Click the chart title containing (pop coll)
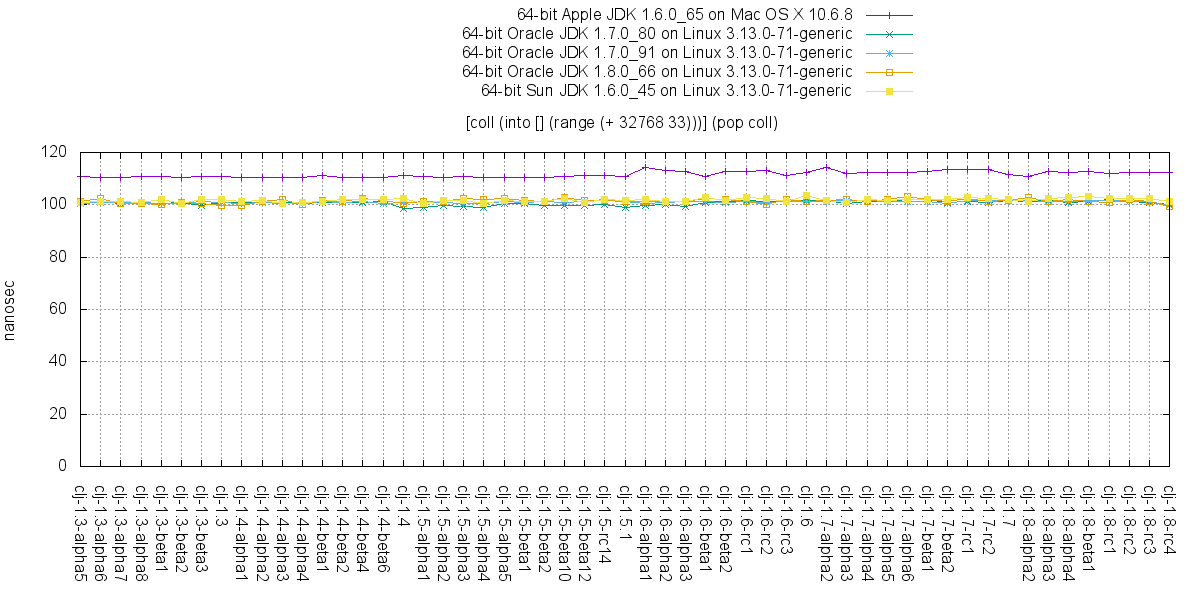Image resolution: width=1200 pixels, height=600 pixels. click(x=621, y=123)
